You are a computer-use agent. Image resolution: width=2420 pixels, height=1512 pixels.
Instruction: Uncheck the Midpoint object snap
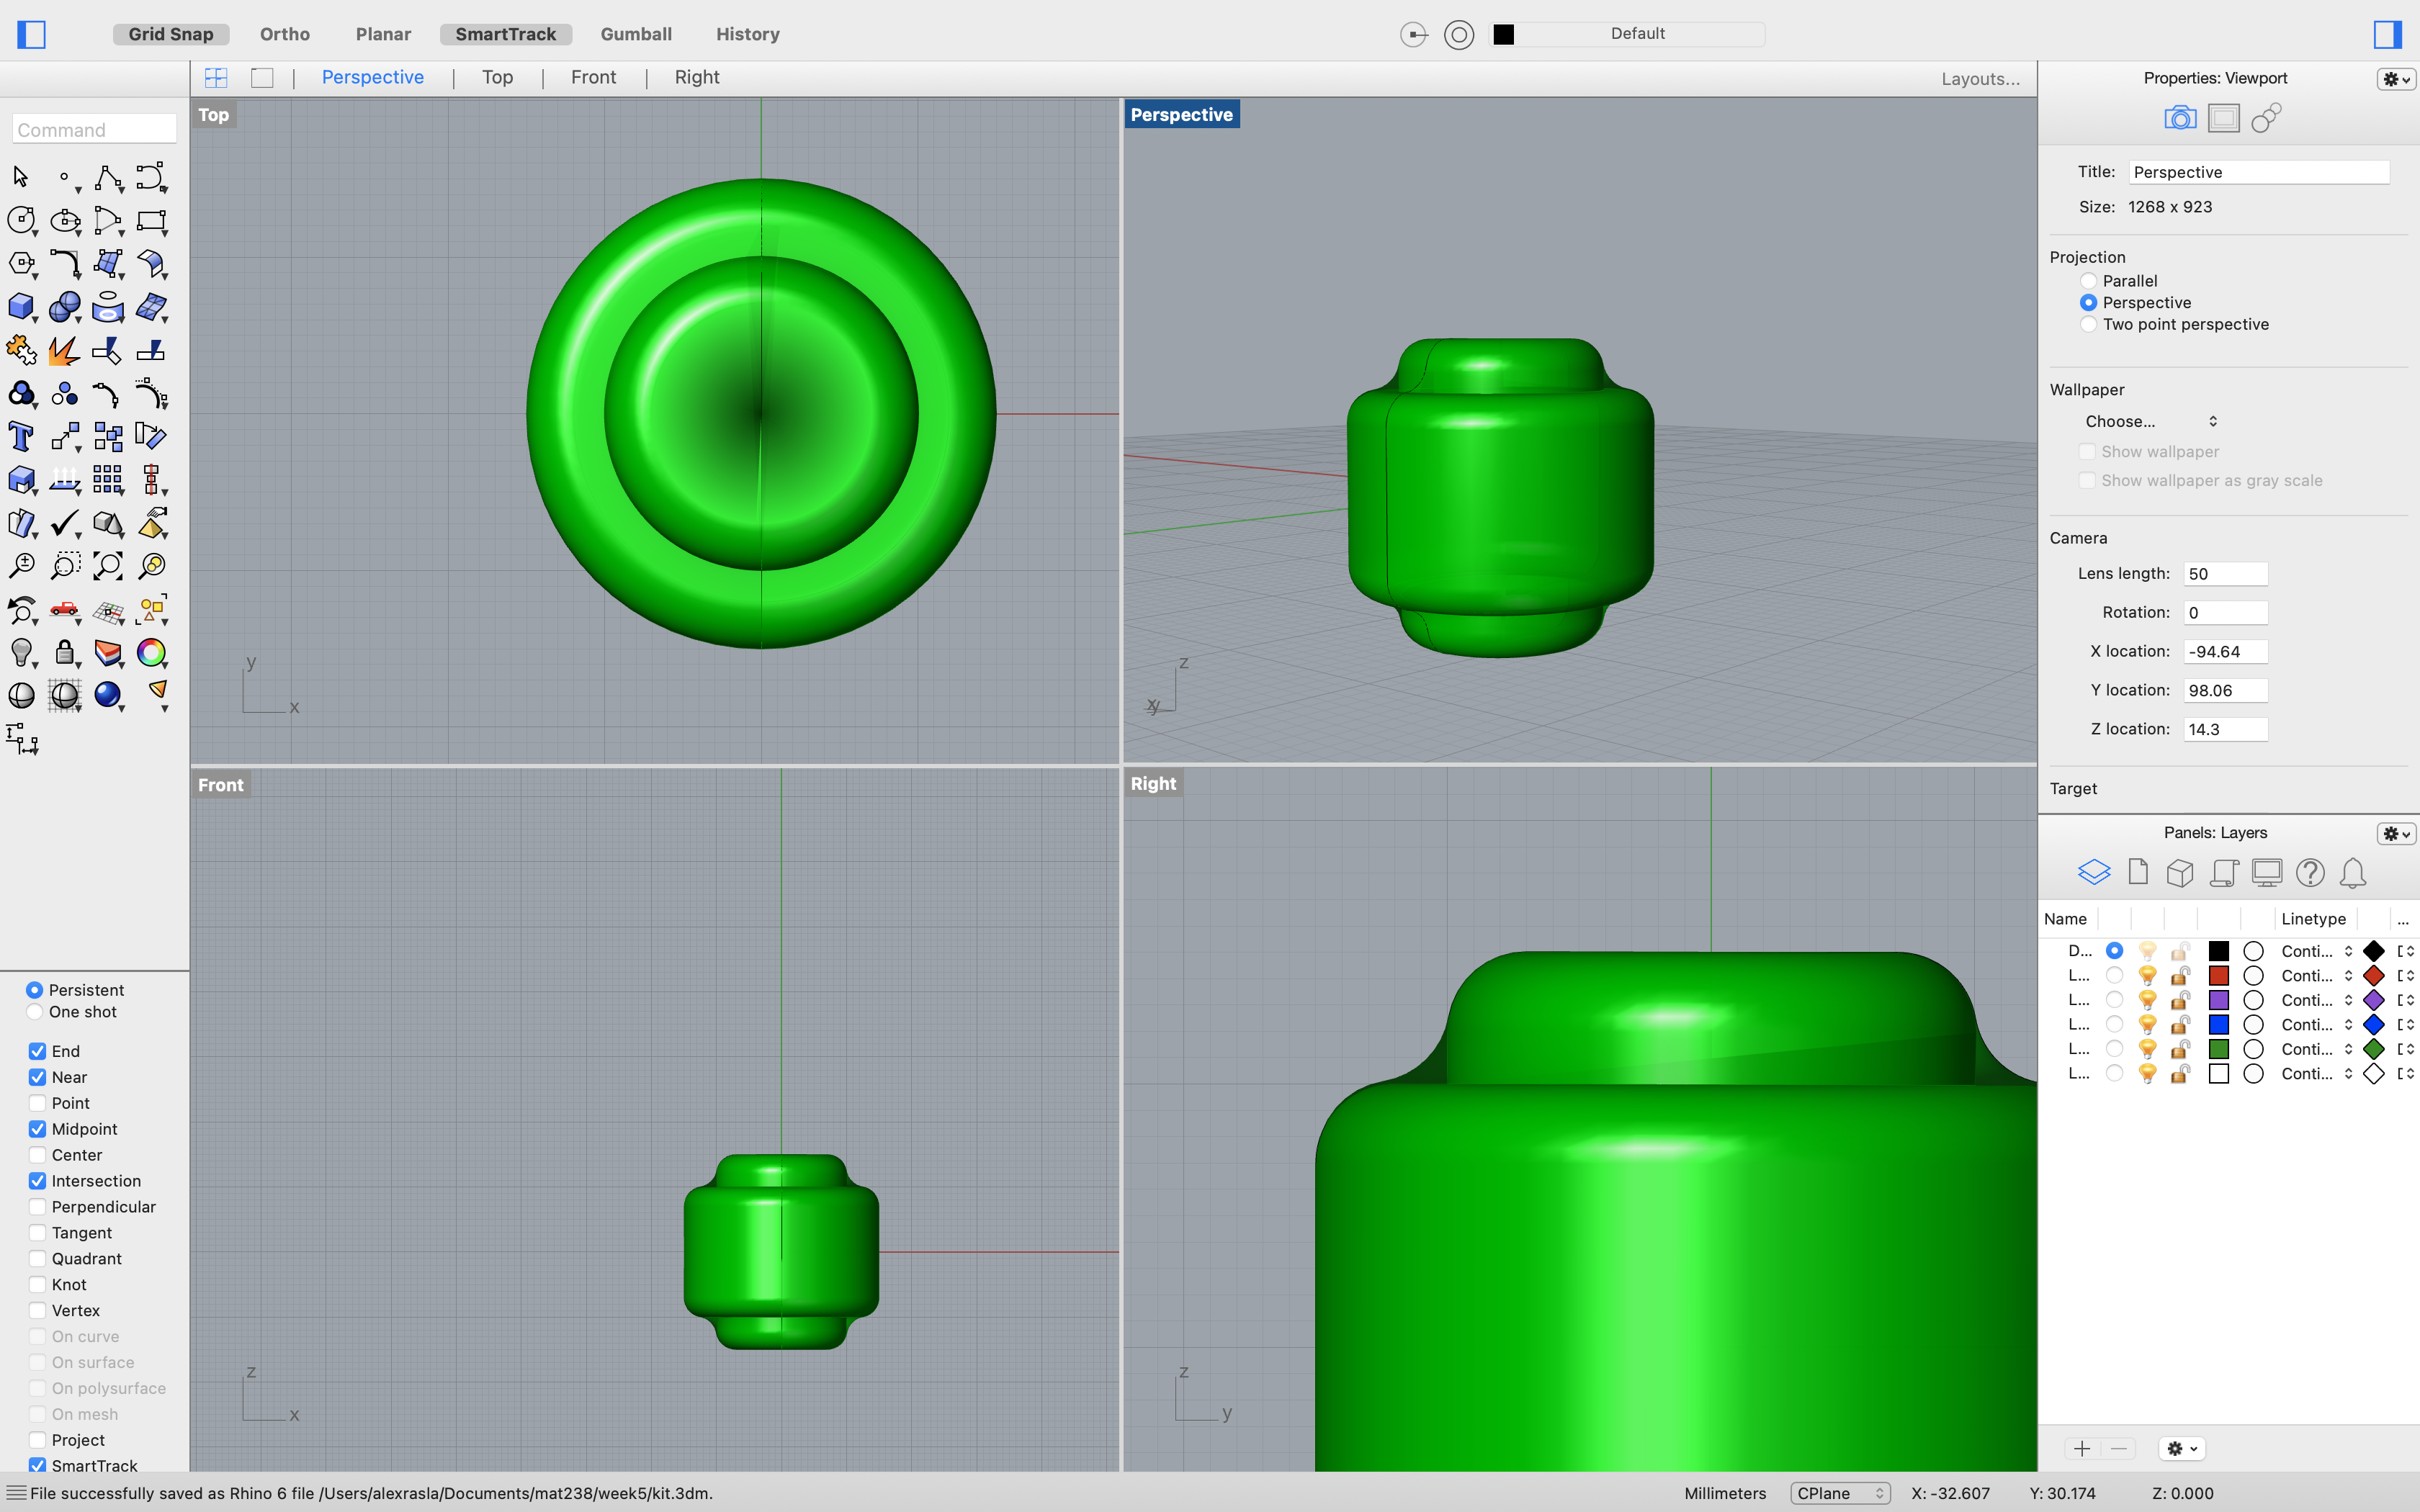tap(37, 1129)
